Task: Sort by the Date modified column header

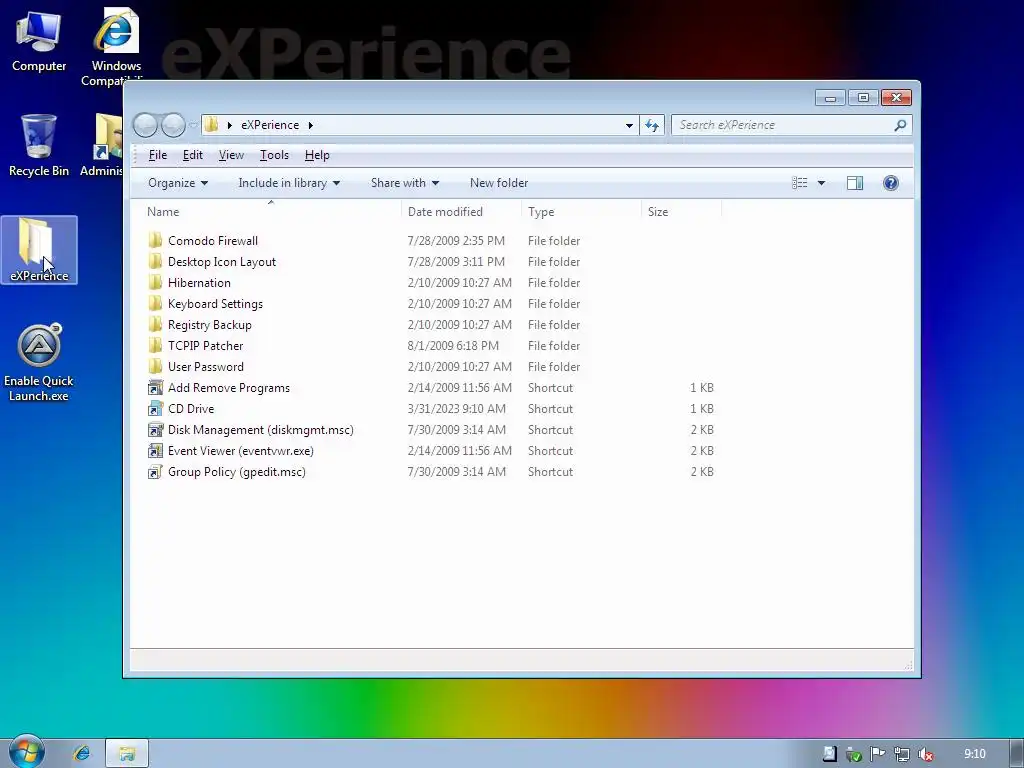Action: (462, 212)
